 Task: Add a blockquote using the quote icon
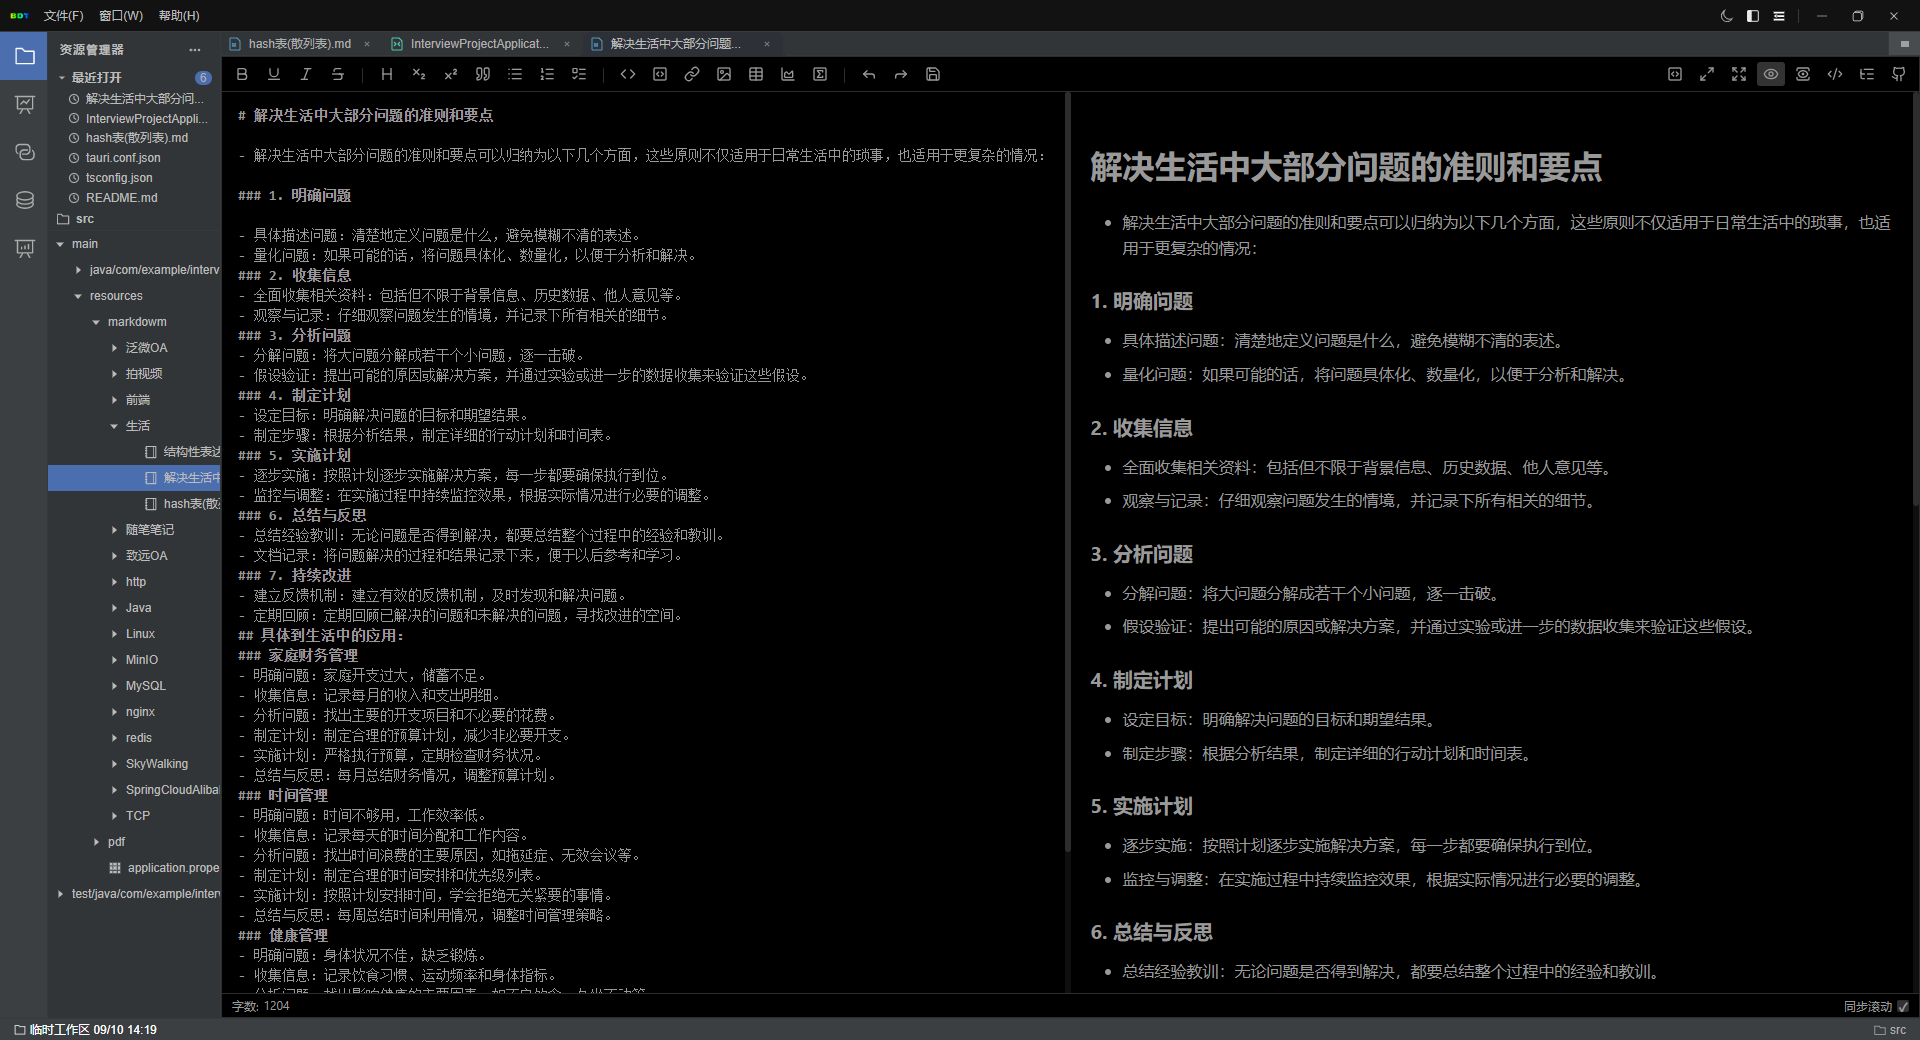coord(483,74)
